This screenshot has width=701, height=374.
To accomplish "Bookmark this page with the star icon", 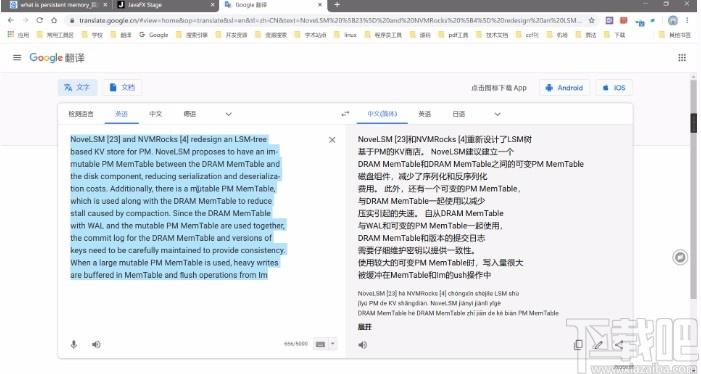I will tap(591, 20).
